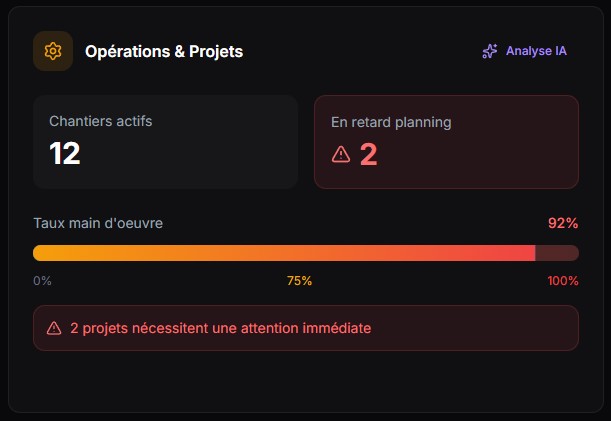The height and width of the screenshot is (421, 611).
Task: Open the alert about 2 projets needing attention
Action: [x=305, y=328]
